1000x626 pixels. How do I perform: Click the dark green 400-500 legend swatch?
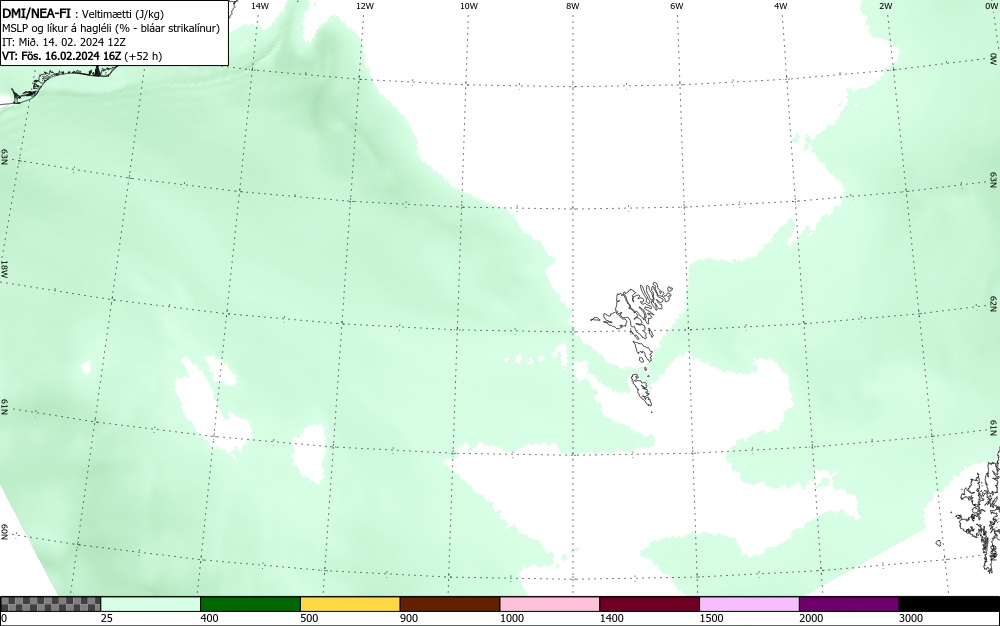[250, 604]
